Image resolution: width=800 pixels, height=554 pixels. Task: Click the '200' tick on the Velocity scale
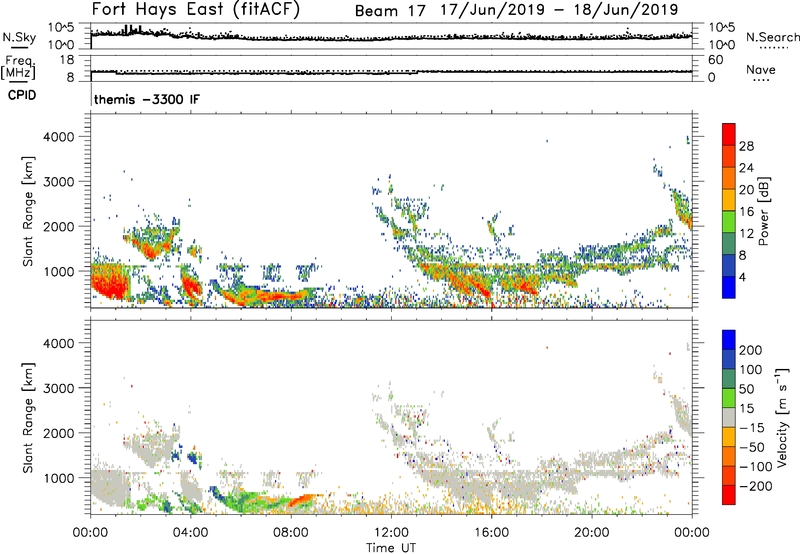[x=751, y=350]
